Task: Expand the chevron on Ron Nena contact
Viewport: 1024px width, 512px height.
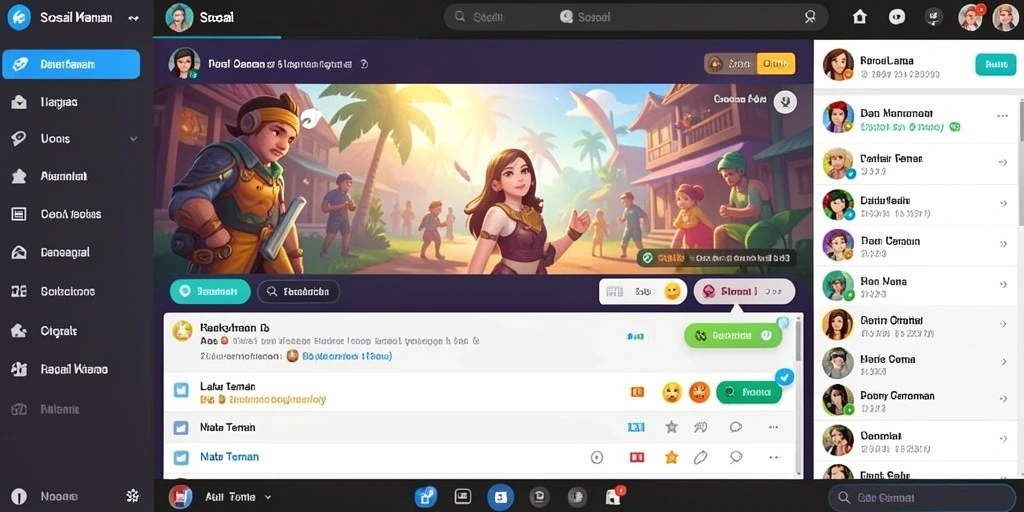Action: point(1003,285)
